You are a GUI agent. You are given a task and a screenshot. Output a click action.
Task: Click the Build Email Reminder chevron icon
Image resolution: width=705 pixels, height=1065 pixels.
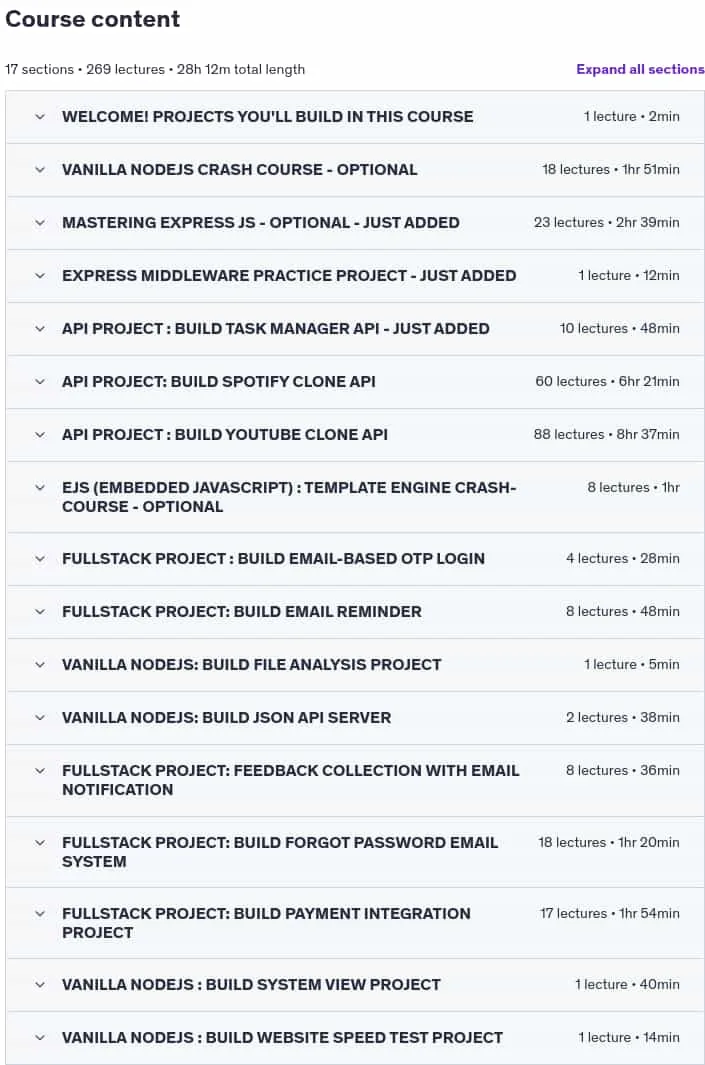click(x=40, y=612)
